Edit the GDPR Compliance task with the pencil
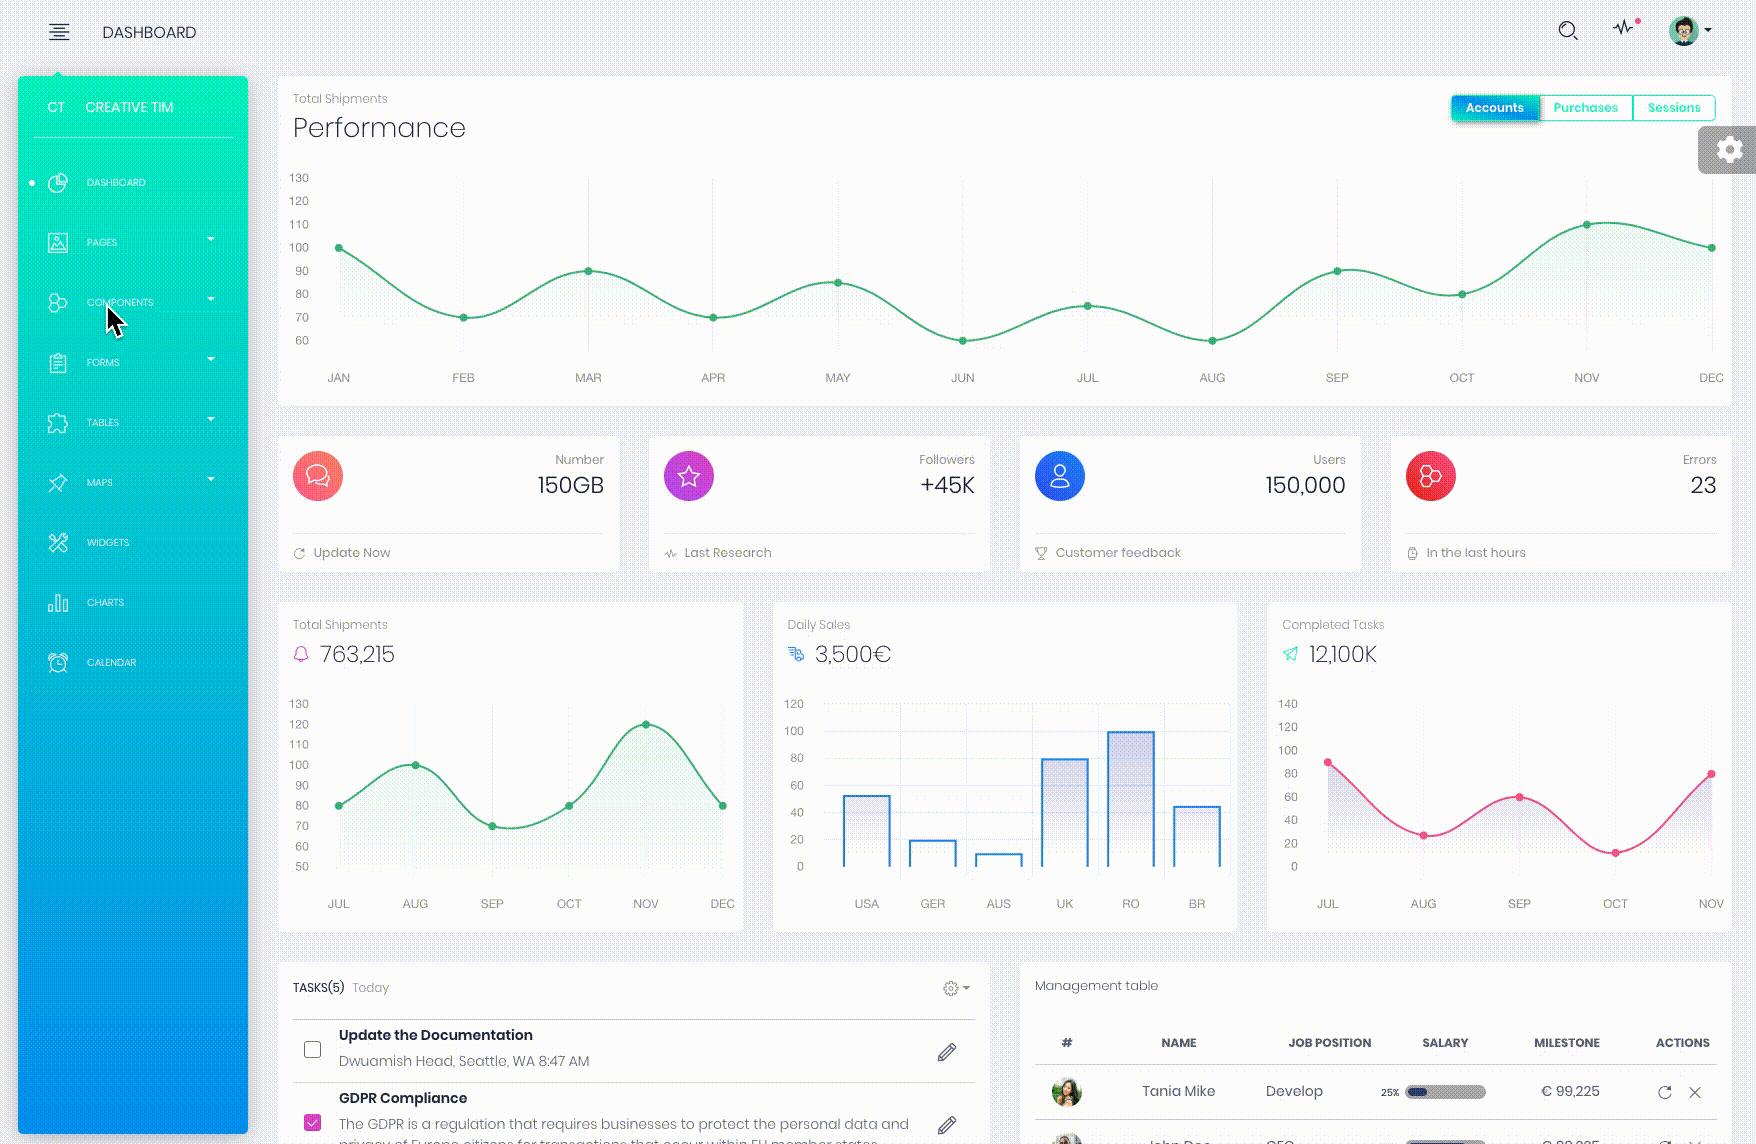 click(x=944, y=1124)
